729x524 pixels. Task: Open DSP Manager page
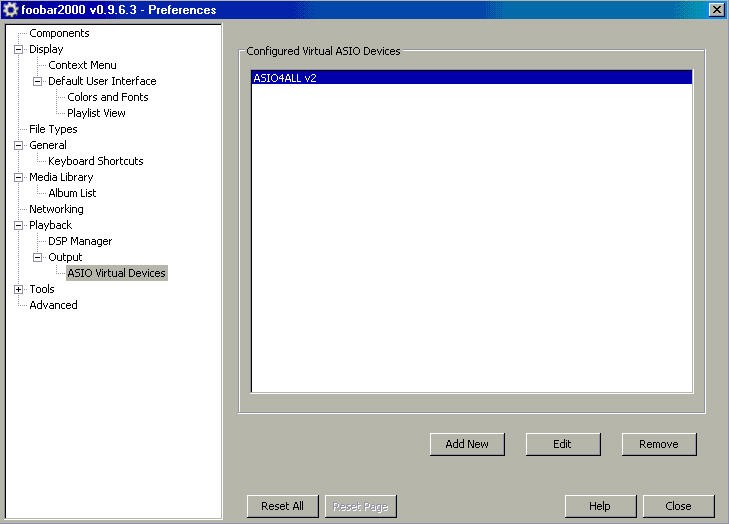[x=80, y=241]
